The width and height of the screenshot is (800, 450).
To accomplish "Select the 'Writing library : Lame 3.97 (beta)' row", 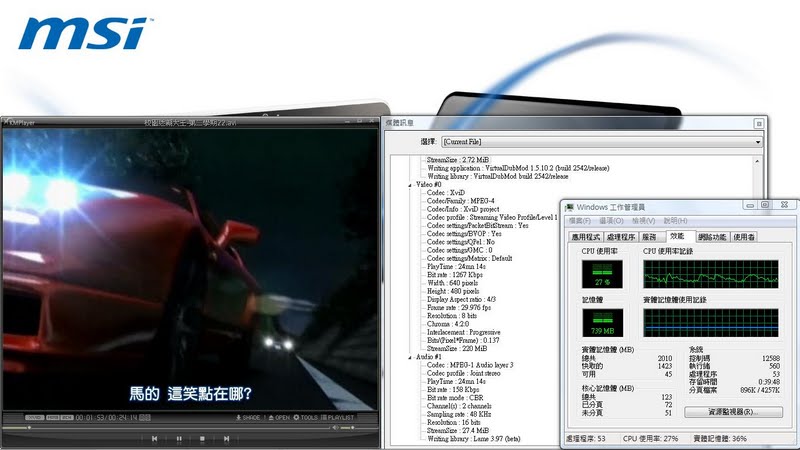I will (x=473, y=438).
